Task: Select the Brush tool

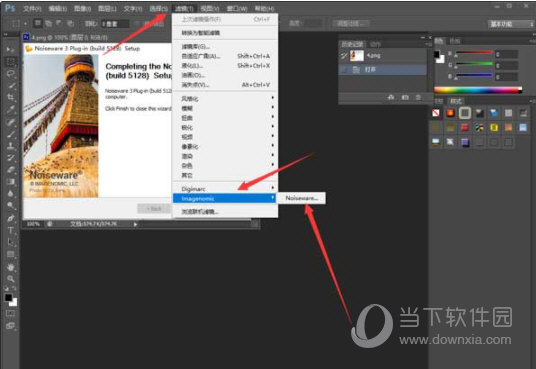Action: point(10,134)
